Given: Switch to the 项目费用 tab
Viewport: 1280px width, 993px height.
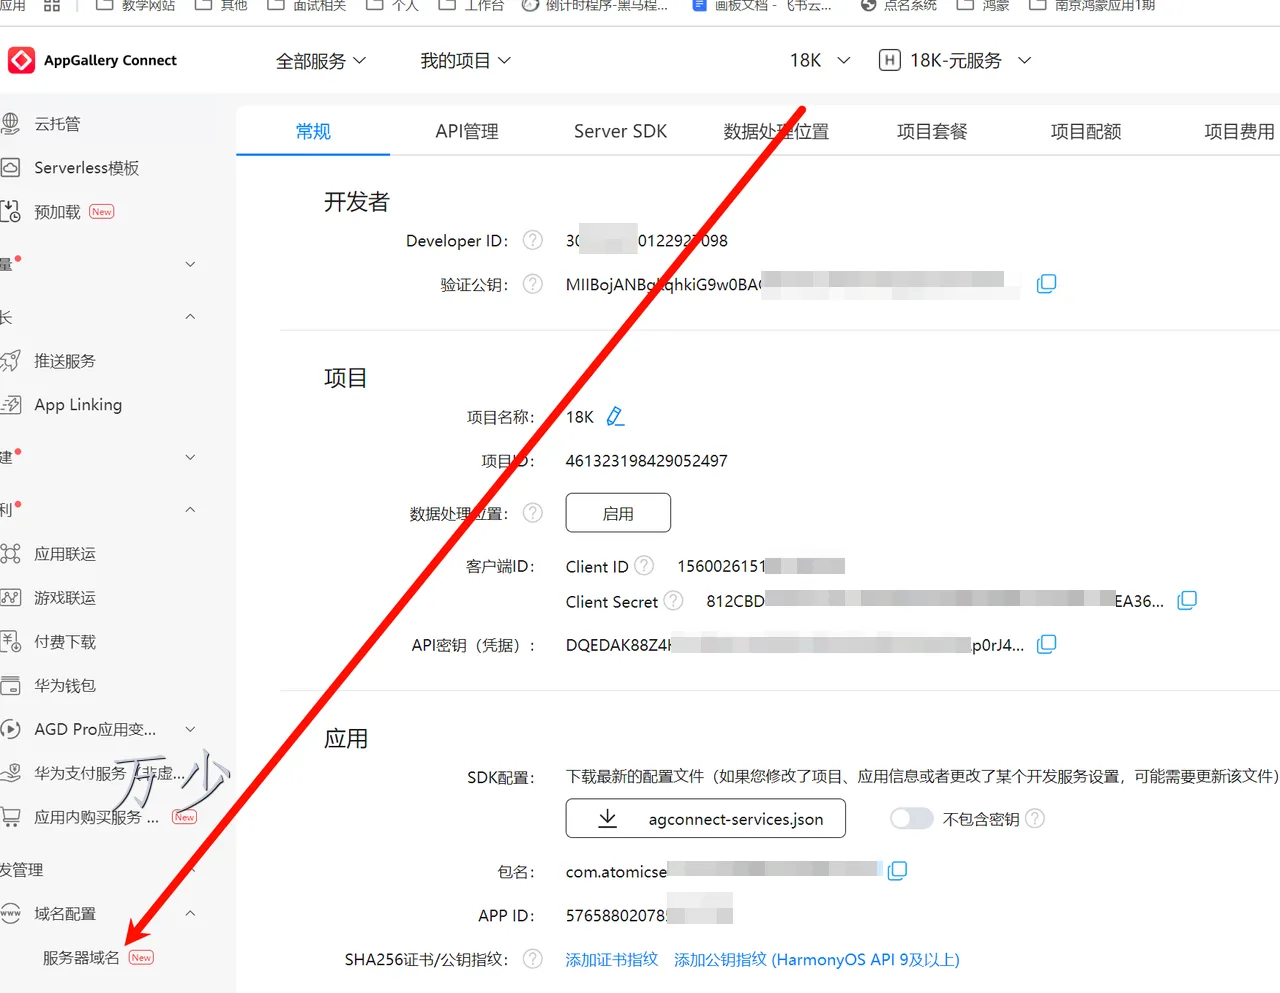Looking at the screenshot, I should click(1240, 131).
